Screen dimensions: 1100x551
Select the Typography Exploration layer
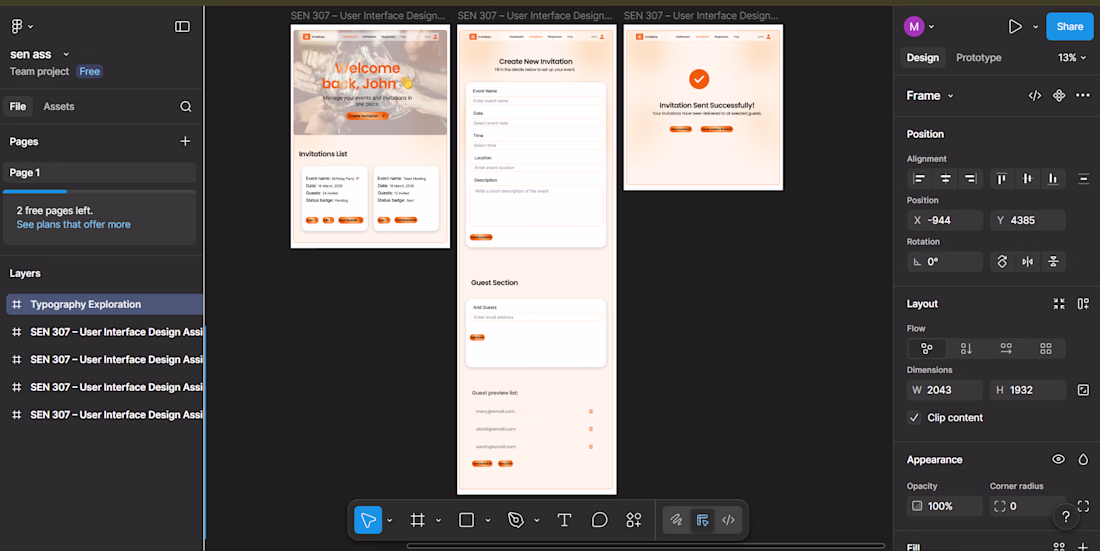[x=105, y=304]
